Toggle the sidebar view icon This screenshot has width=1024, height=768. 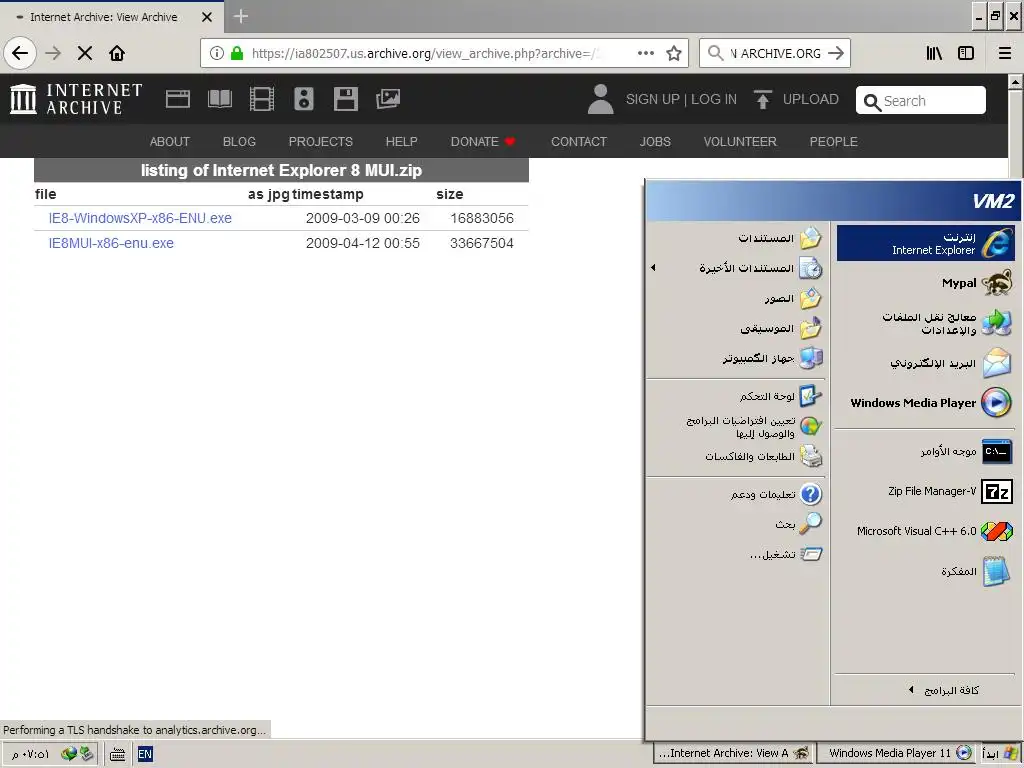click(966, 53)
